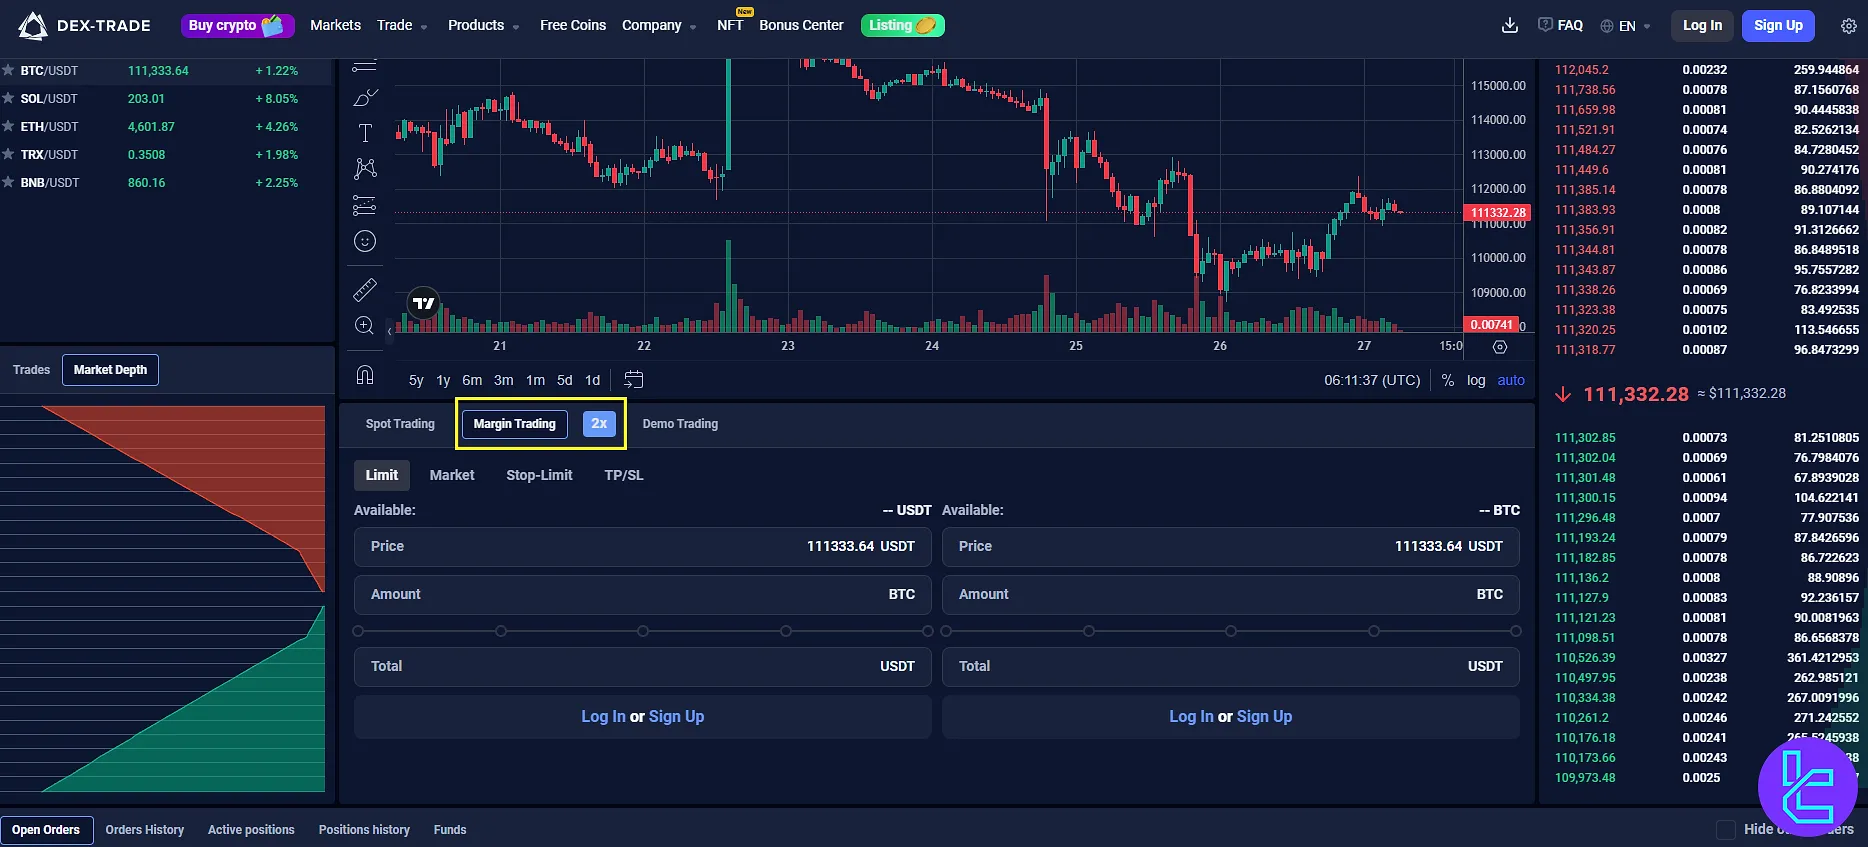Viewport: 1868px width, 847px height.
Task: Switch to the Market Depth tab
Action: [110, 370]
